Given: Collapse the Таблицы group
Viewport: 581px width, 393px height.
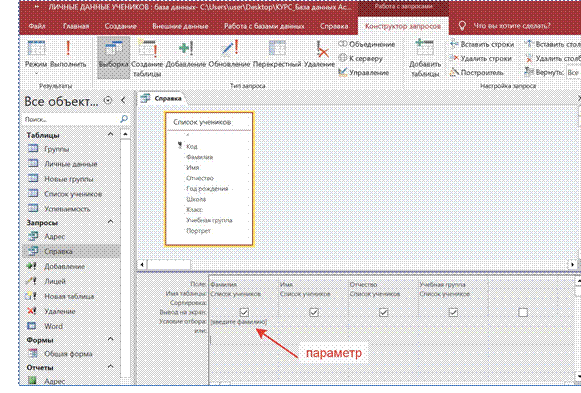Looking at the screenshot, I should (110, 134).
